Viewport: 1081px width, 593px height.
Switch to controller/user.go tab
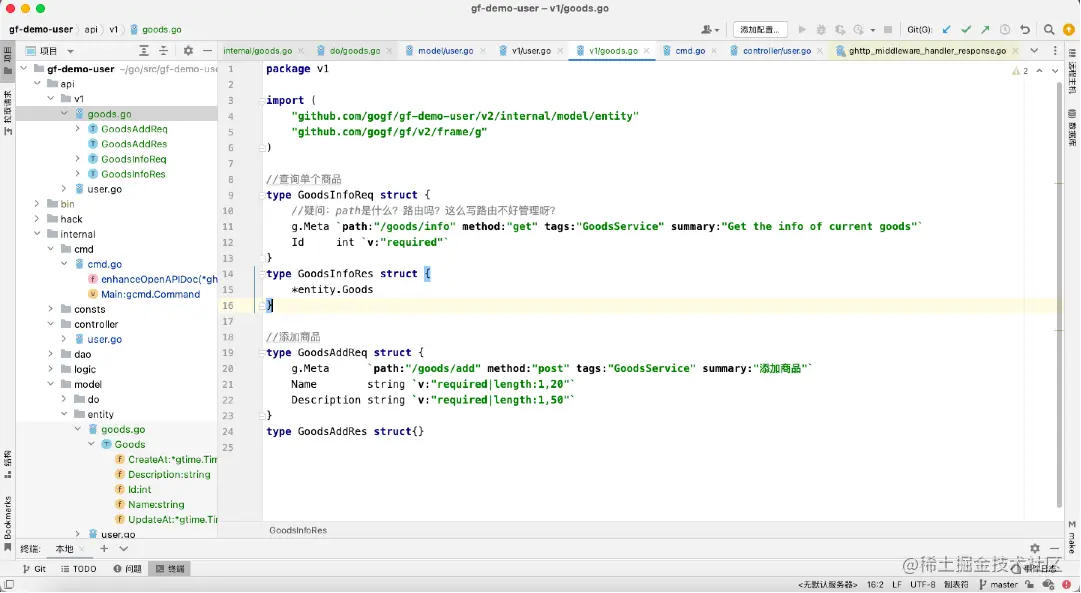pos(776,51)
